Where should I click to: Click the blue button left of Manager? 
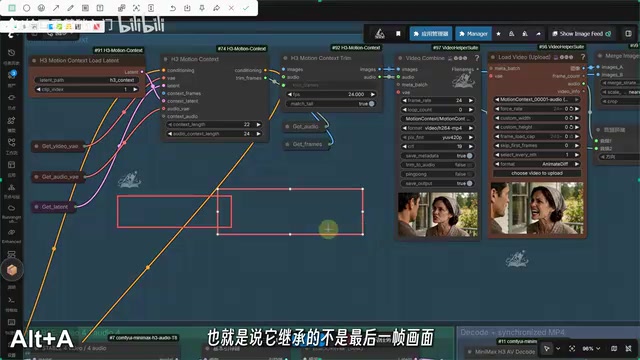(x=431, y=34)
